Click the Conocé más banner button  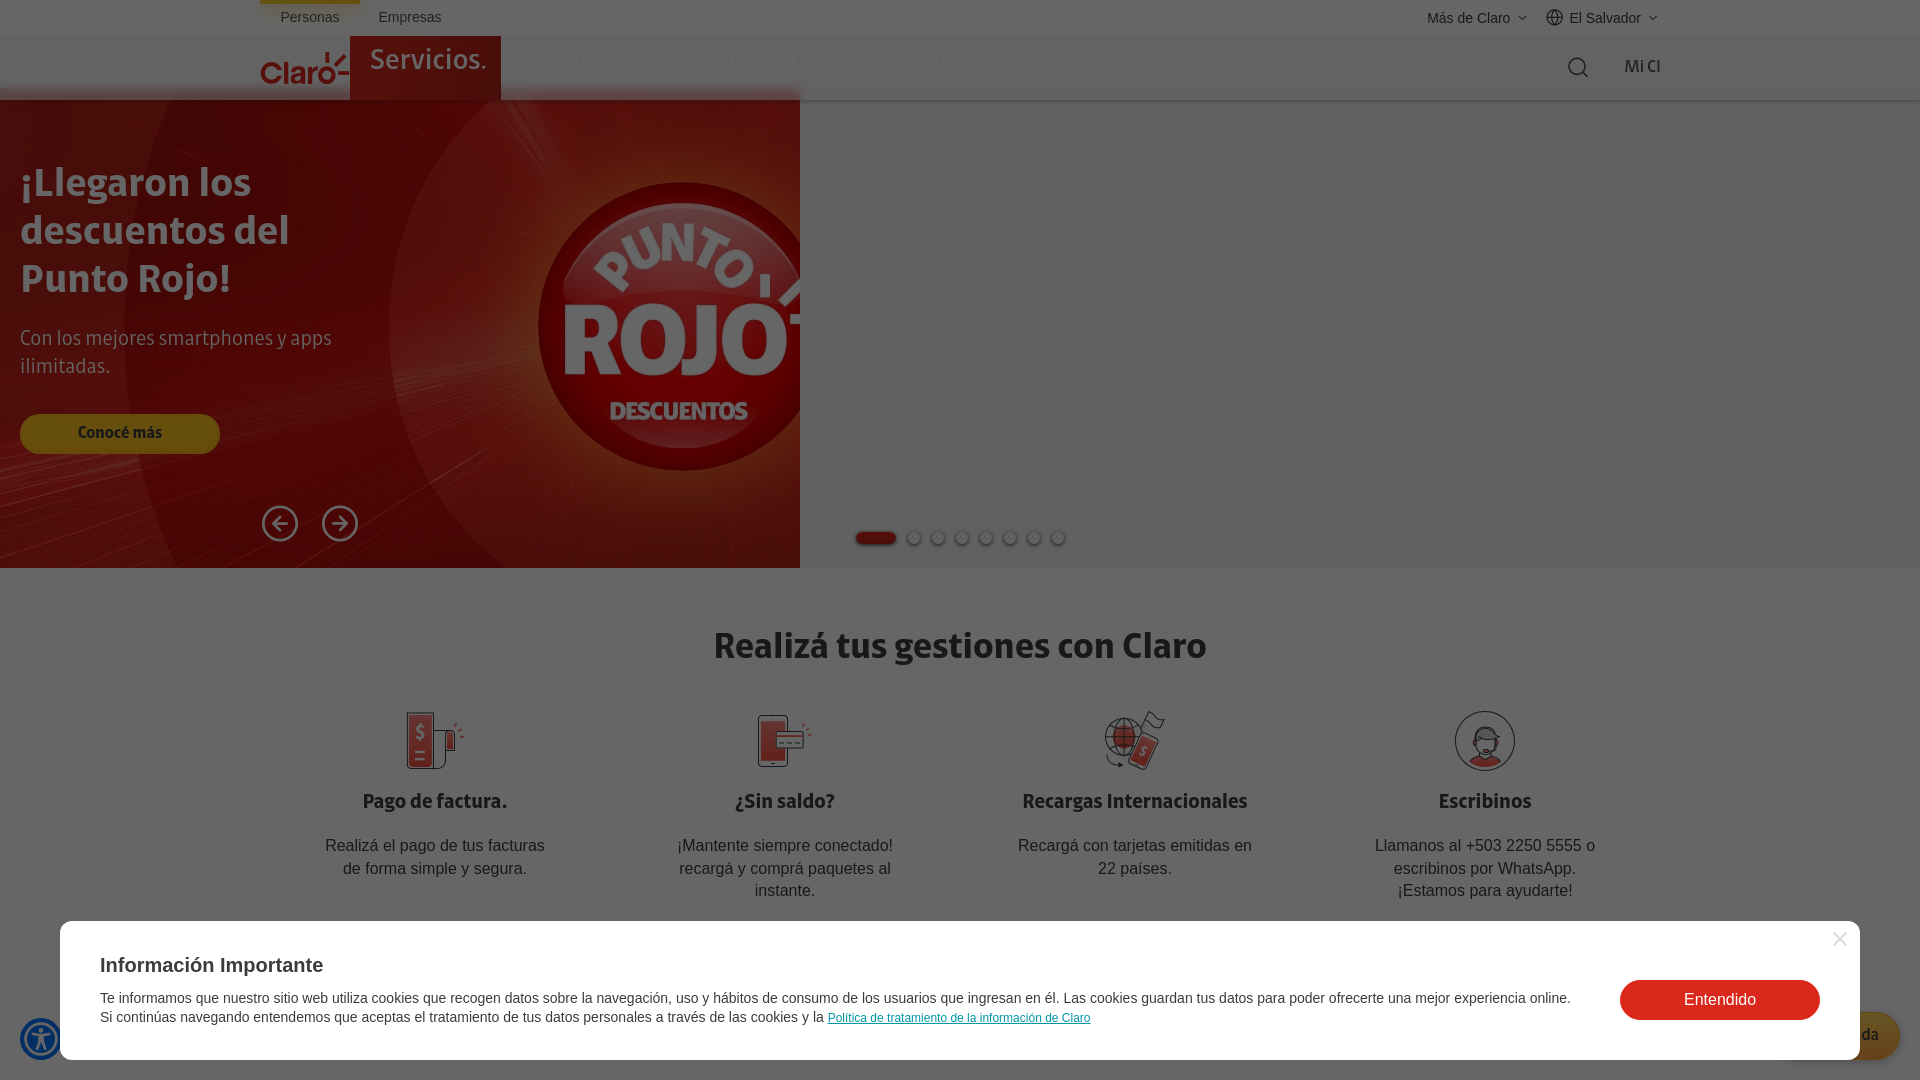click(x=120, y=434)
